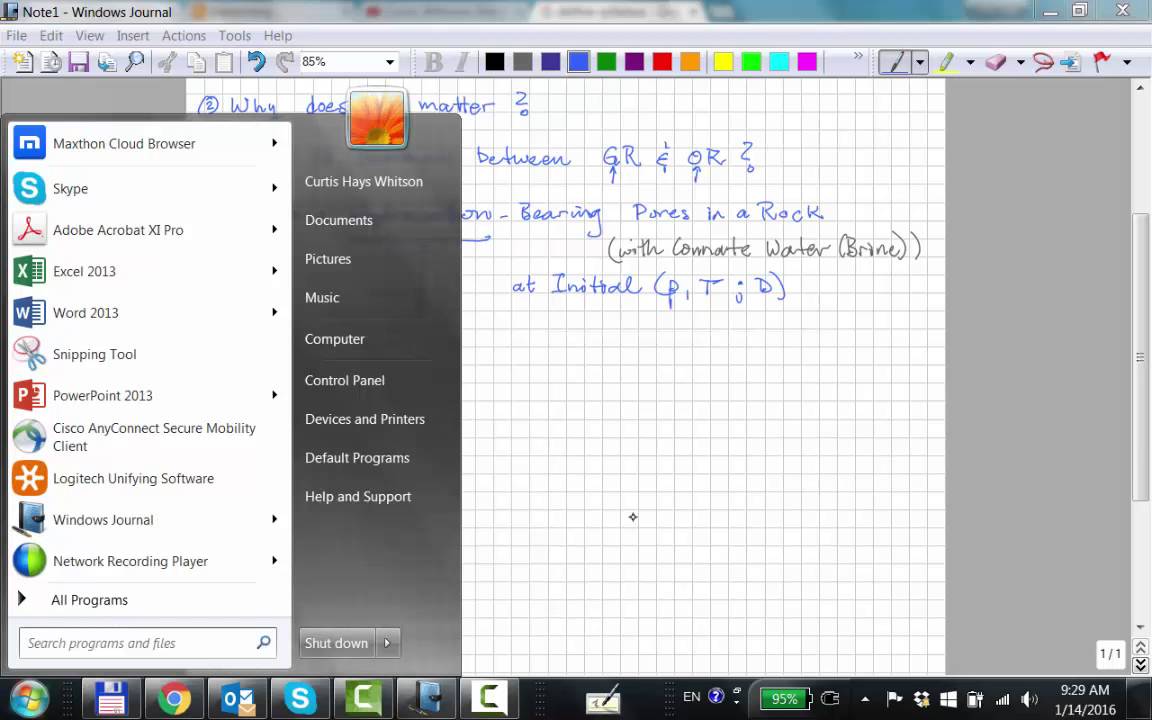This screenshot has height=720, width=1152.
Task: Pick the red ink color swatch
Action: pyautogui.click(x=662, y=62)
